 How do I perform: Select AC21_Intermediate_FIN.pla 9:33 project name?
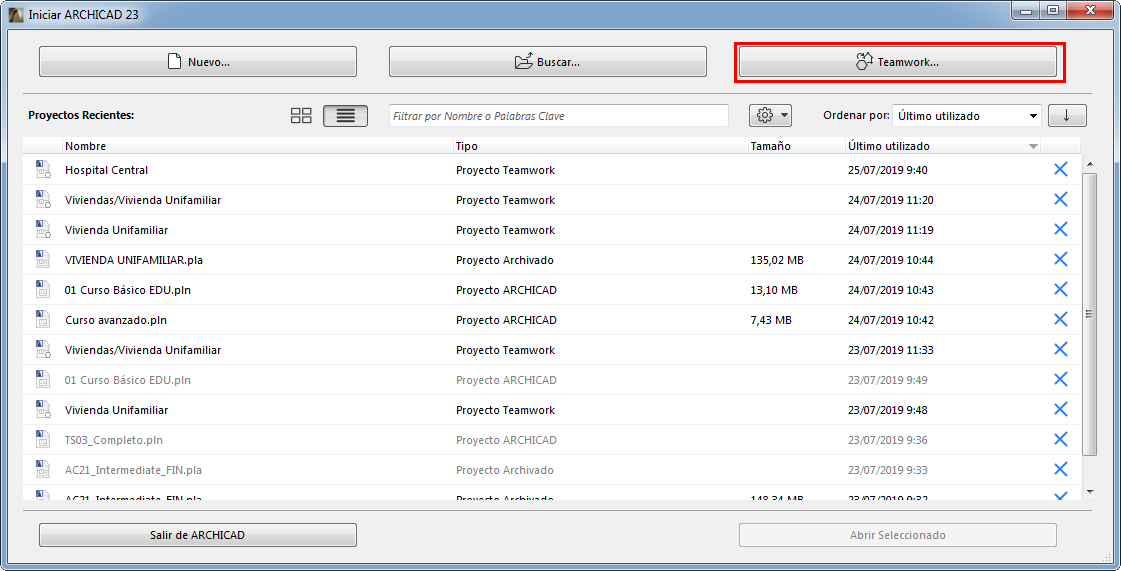click(133, 470)
